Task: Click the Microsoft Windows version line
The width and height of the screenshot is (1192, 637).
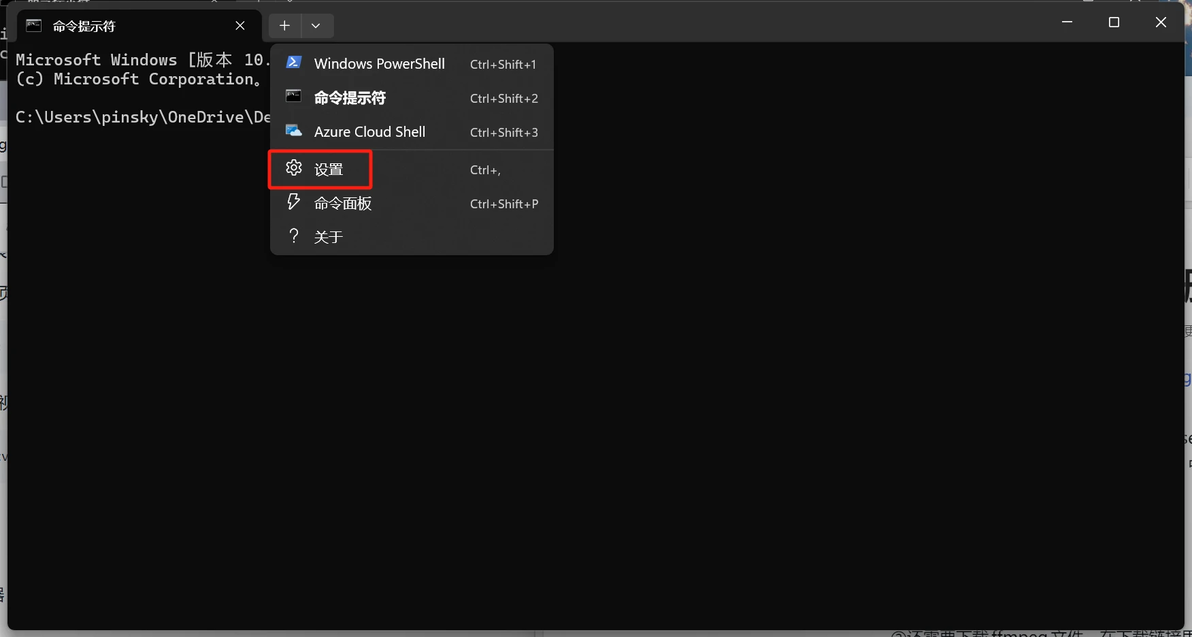Action: tap(142, 60)
